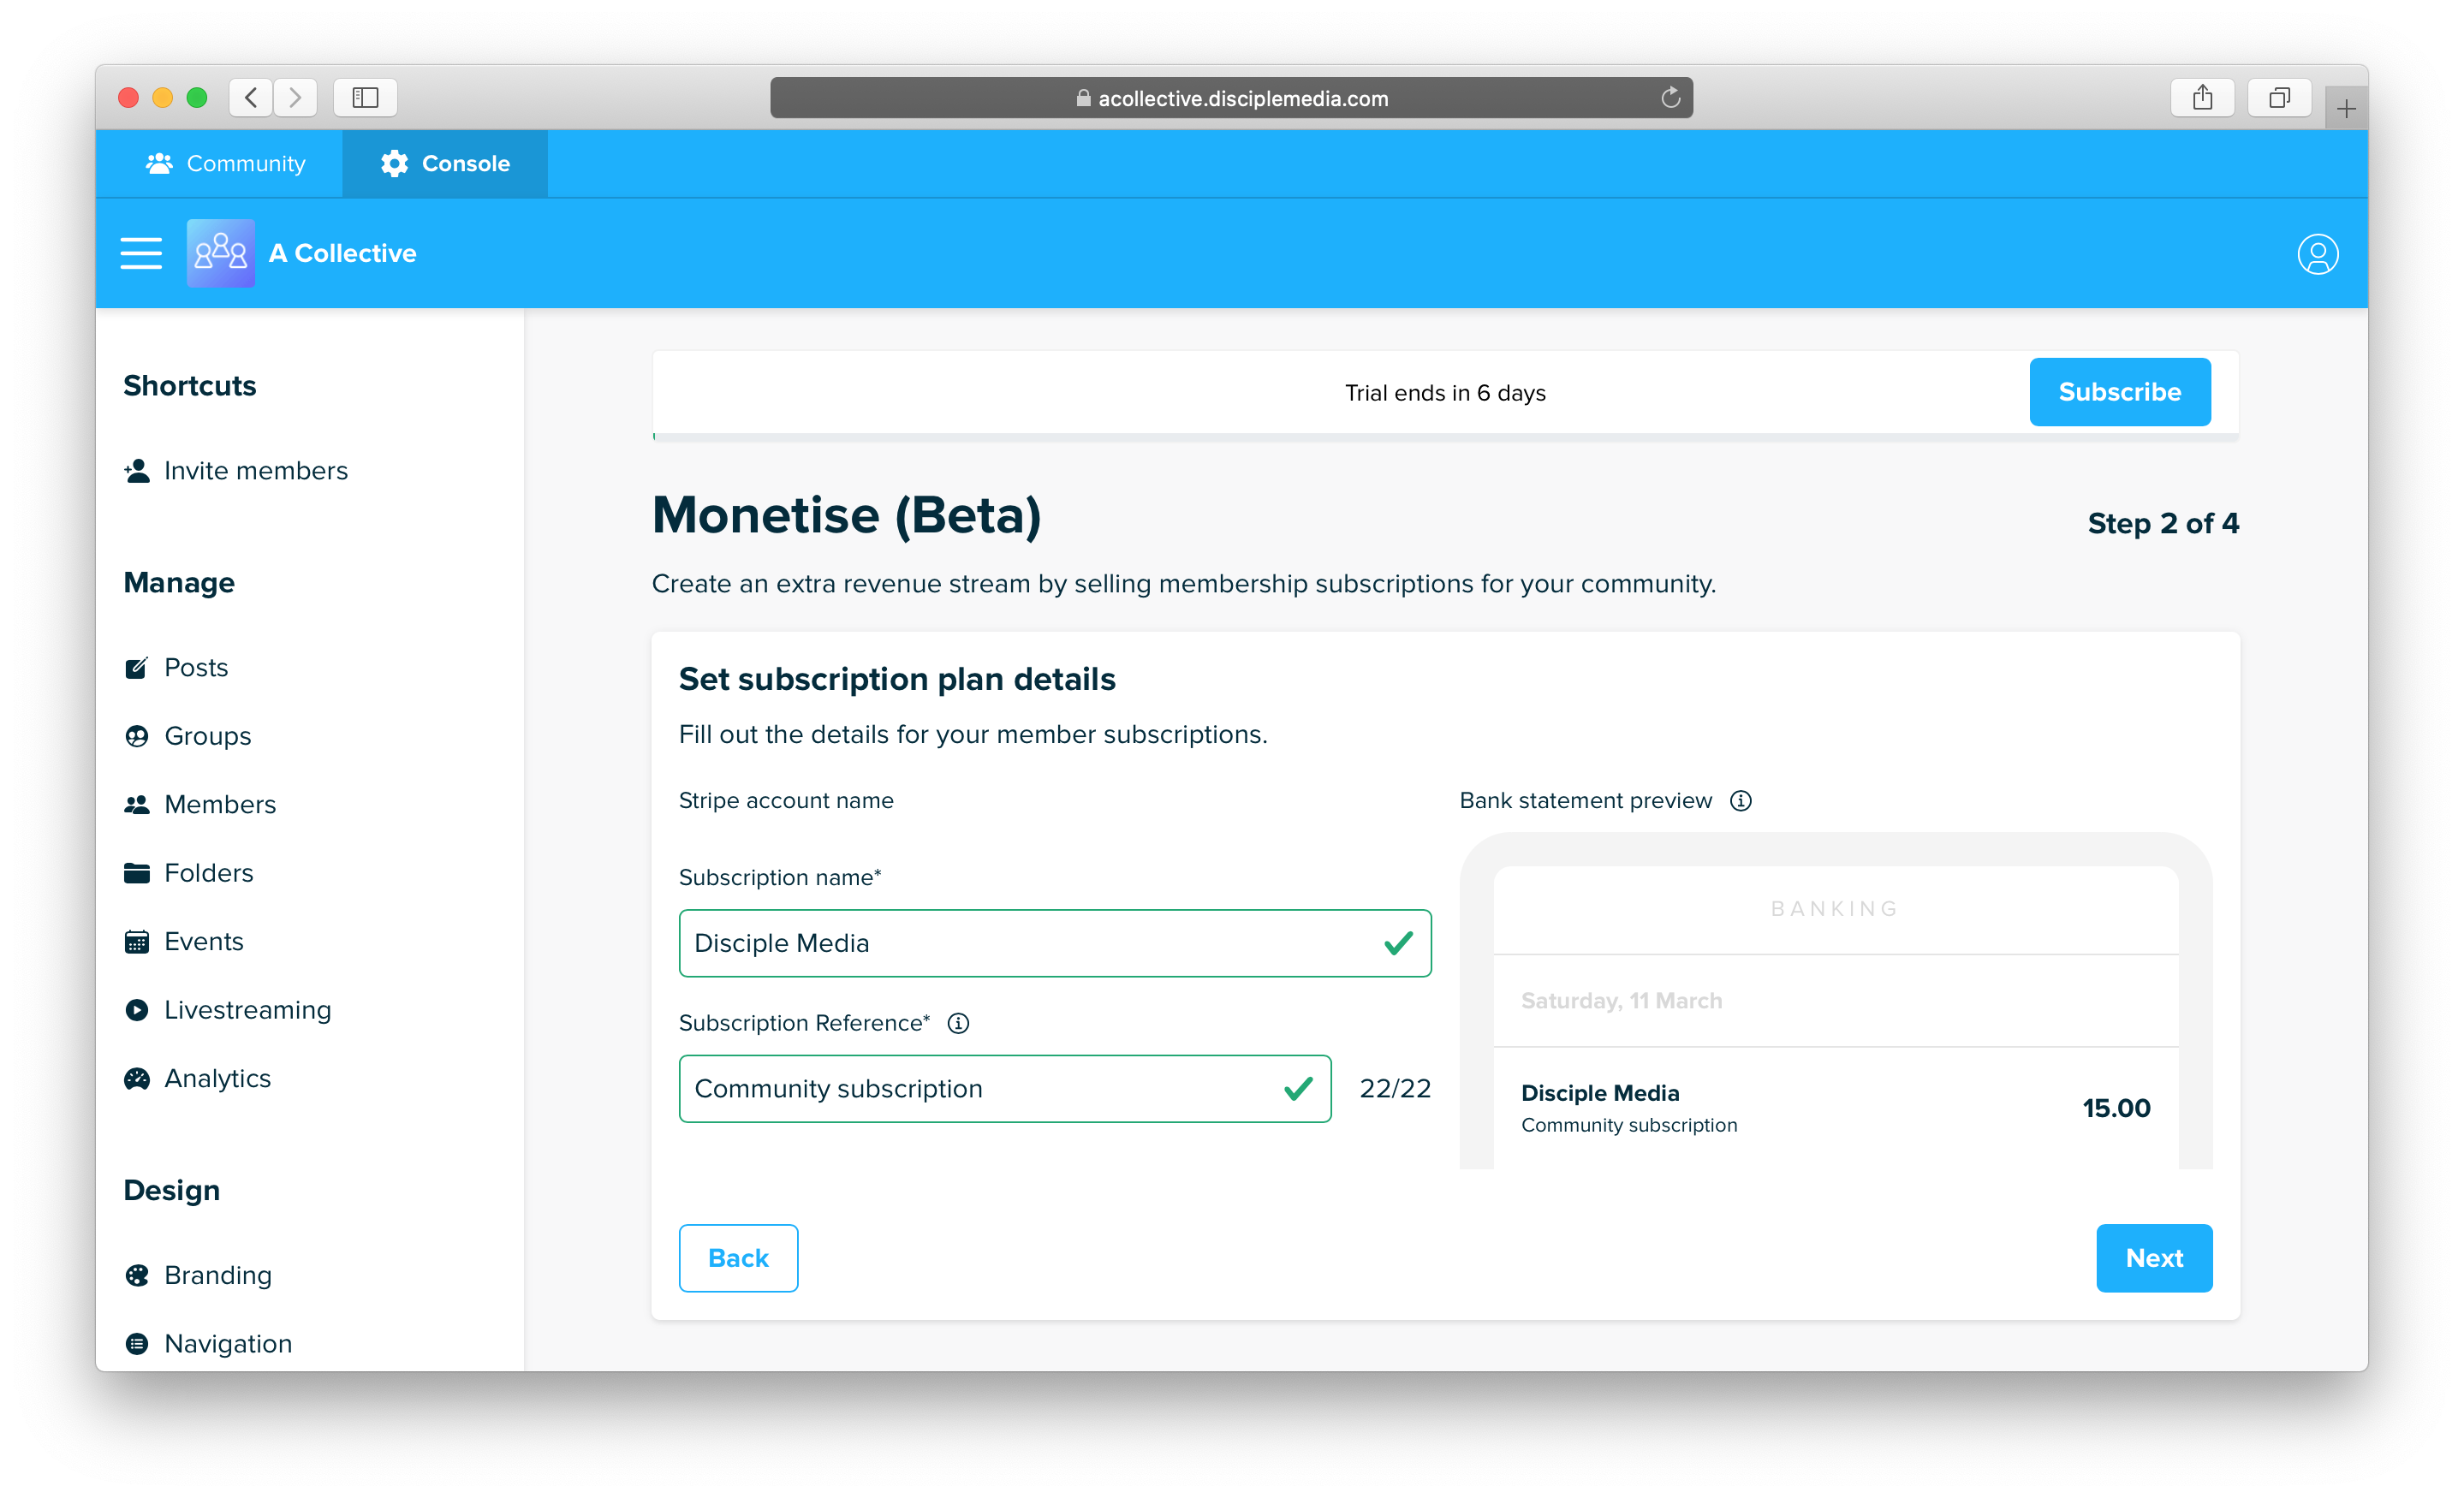Open the Navigation design page
2464x1498 pixels.
(x=208, y=1343)
